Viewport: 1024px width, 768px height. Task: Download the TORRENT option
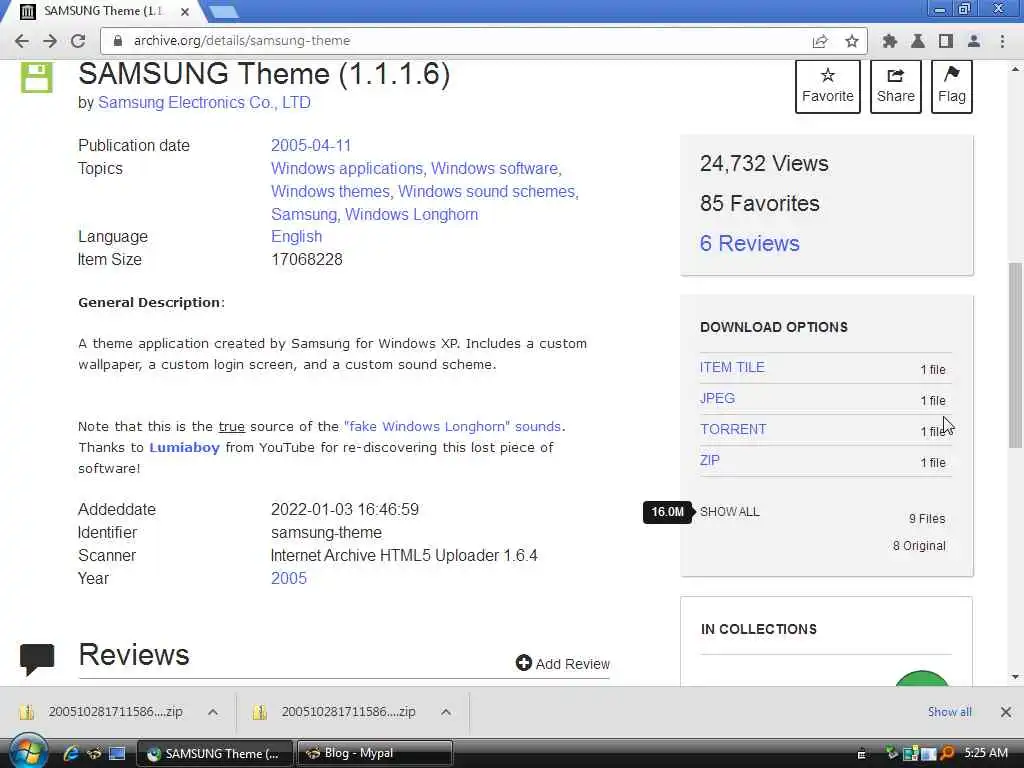(733, 429)
